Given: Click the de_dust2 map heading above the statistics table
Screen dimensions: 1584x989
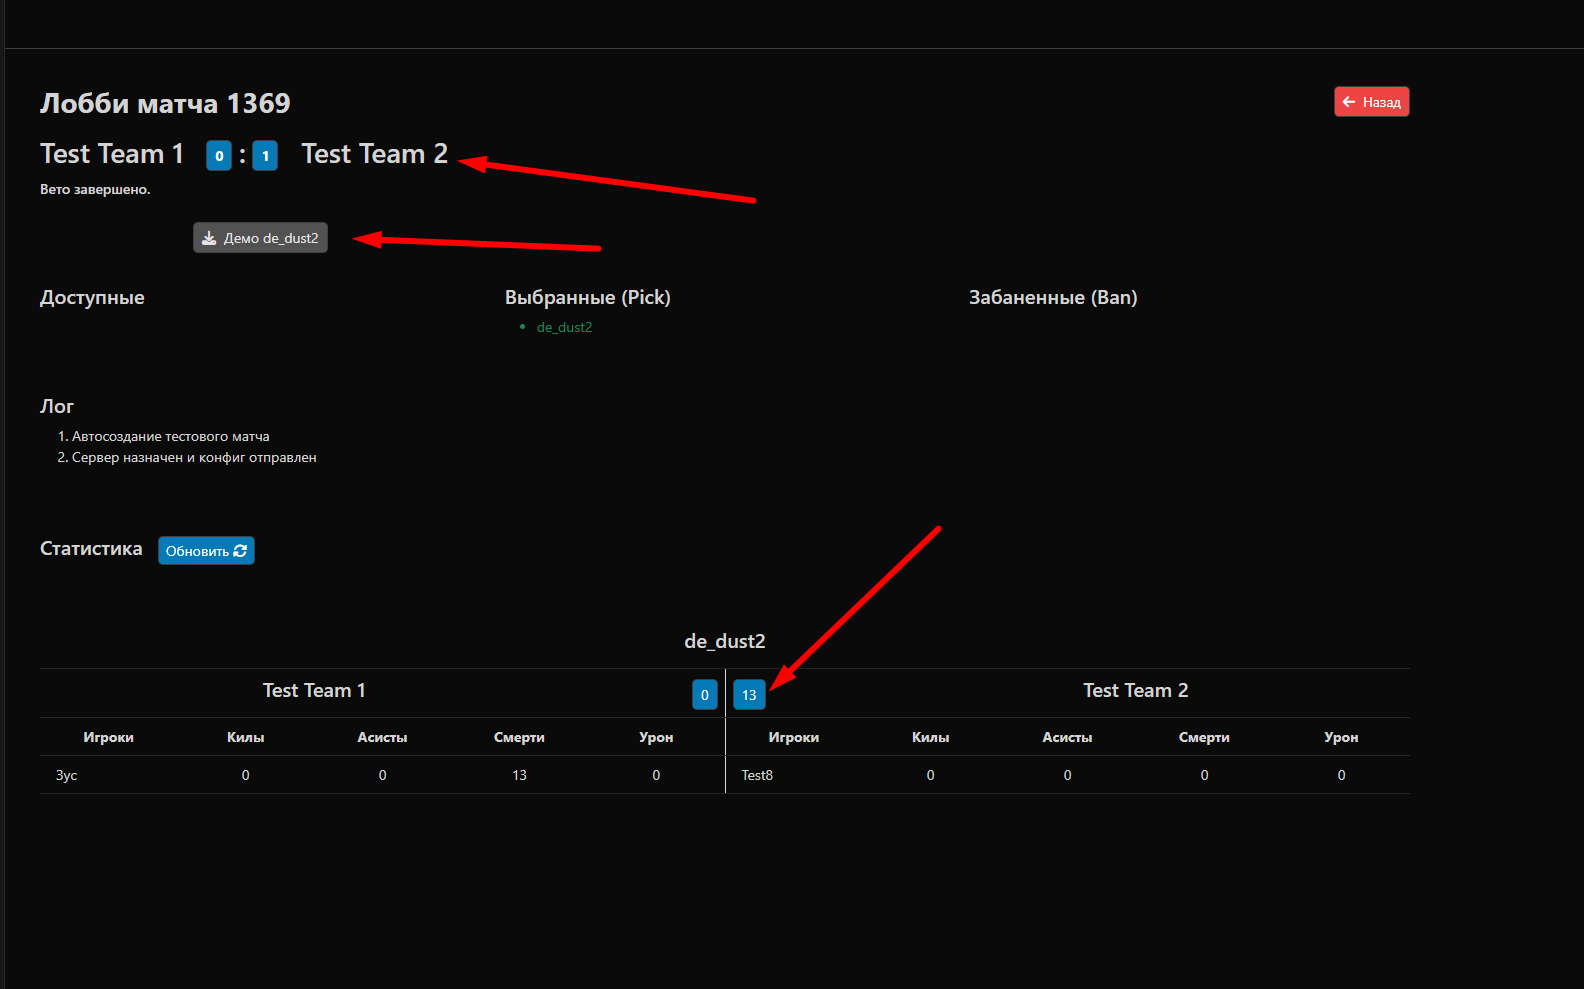Looking at the screenshot, I should coord(724,641).
